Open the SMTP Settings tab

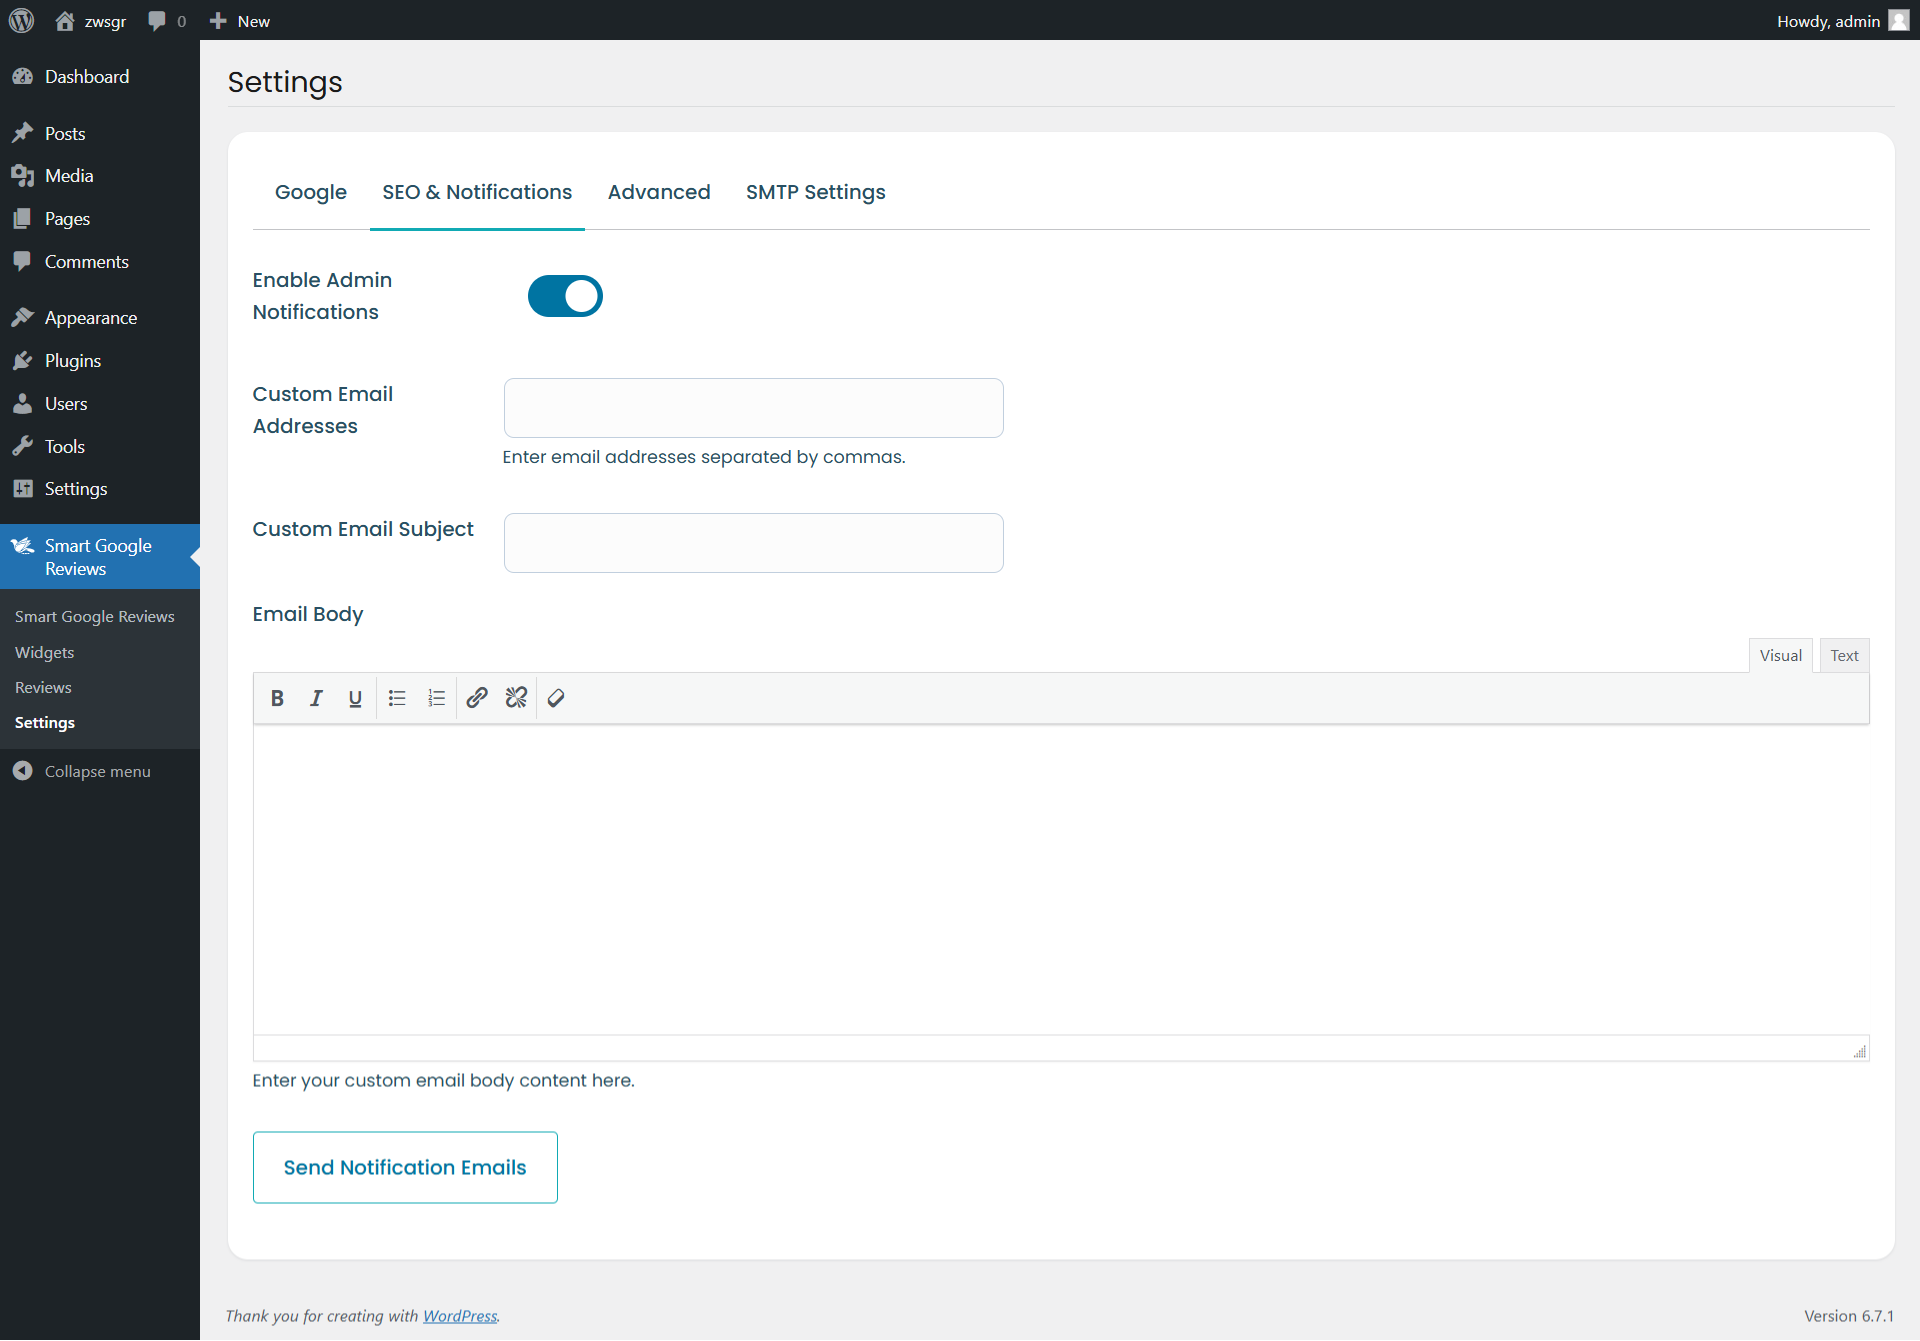pyautogui.click(x=815, y=192)
